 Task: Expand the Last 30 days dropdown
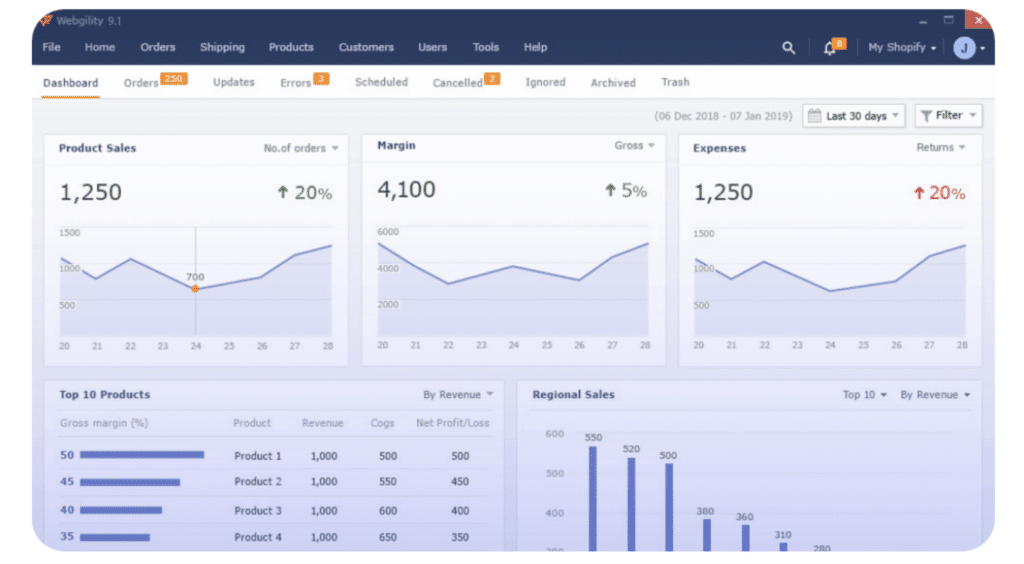tap(854, 116)
